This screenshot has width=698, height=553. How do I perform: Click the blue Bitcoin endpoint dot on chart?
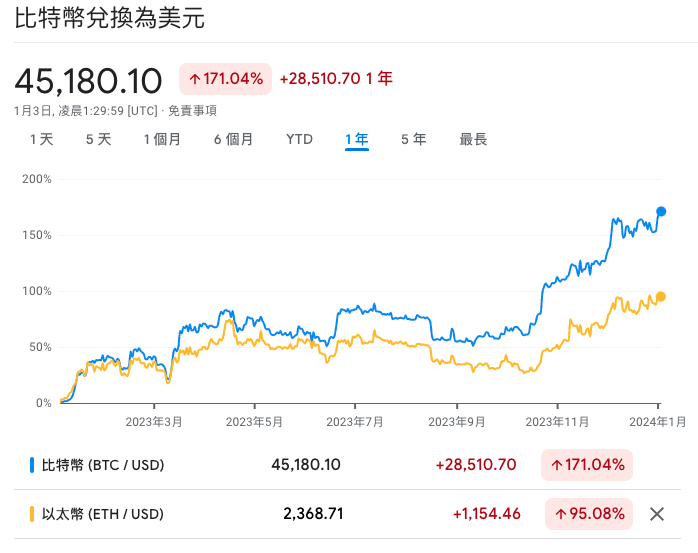click(661, 211)
